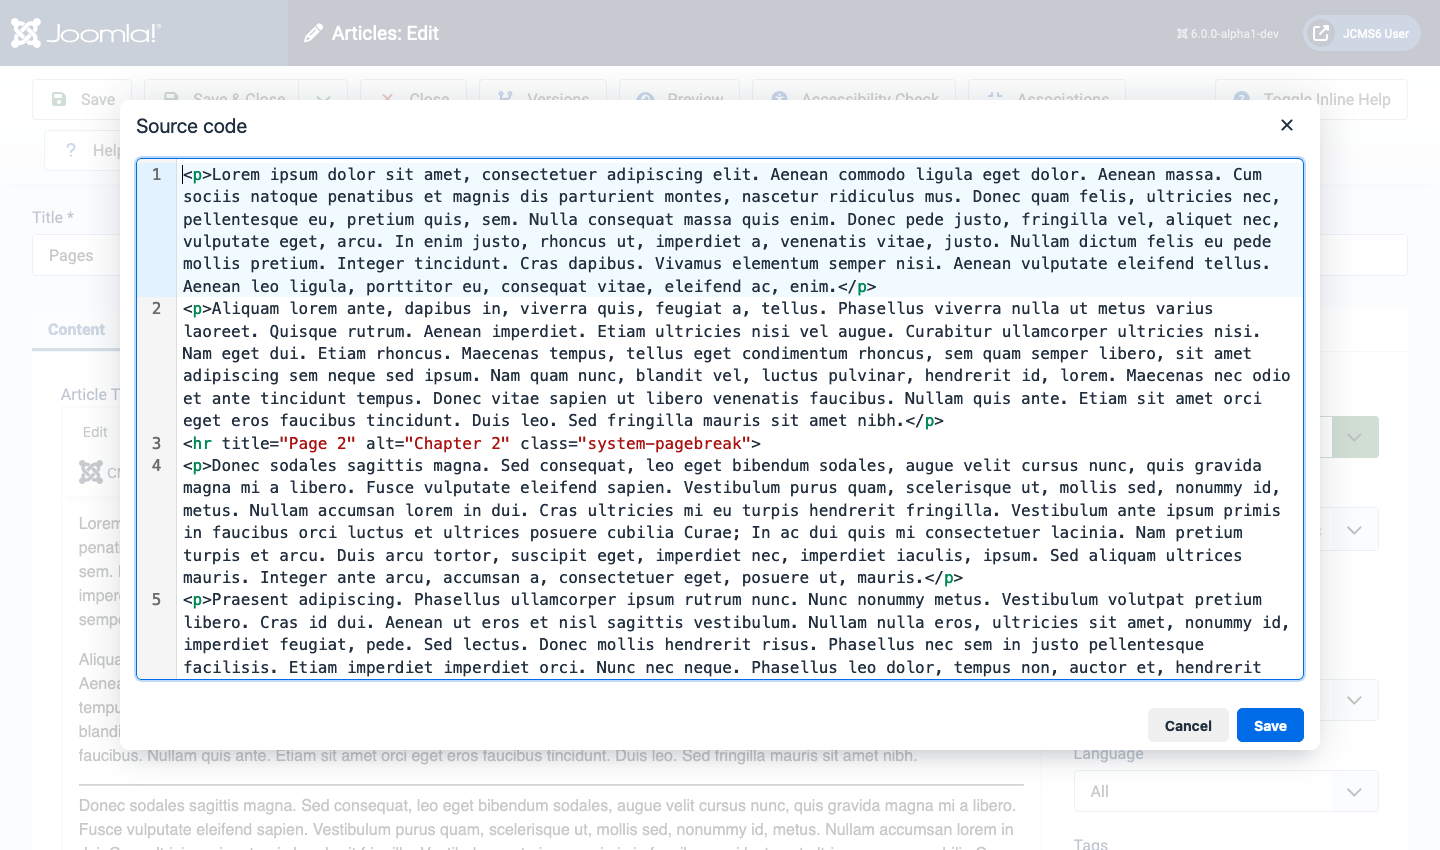Save the source code changes

coord(1270,725)
